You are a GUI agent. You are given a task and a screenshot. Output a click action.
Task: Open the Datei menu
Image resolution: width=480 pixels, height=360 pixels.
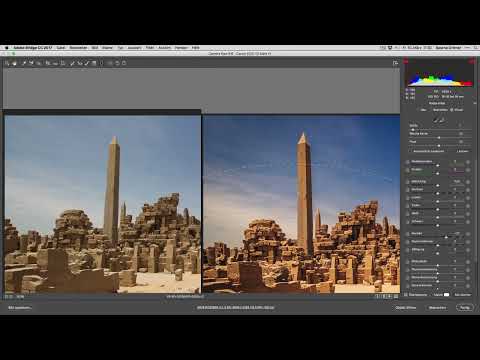tap(61, 48)
